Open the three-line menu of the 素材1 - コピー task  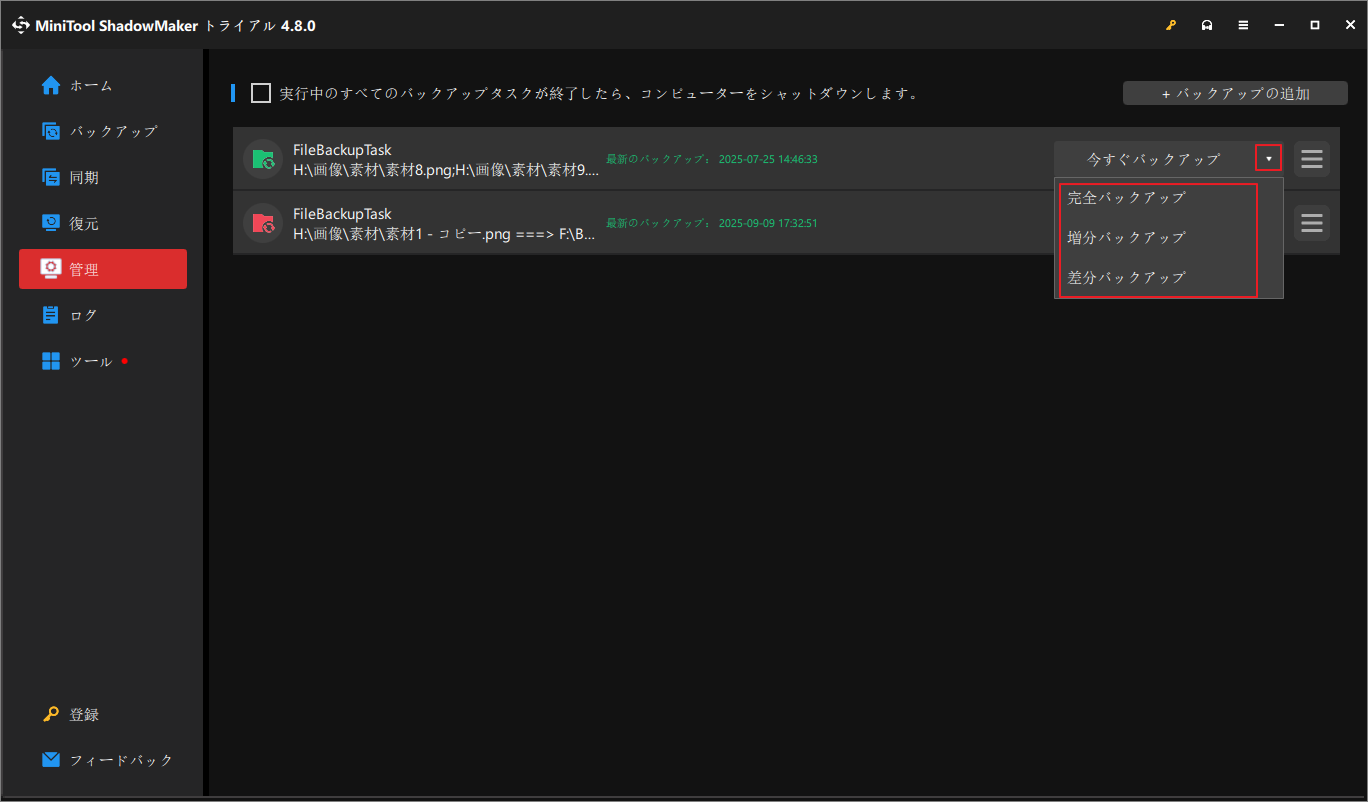[x=1312, y=222]
